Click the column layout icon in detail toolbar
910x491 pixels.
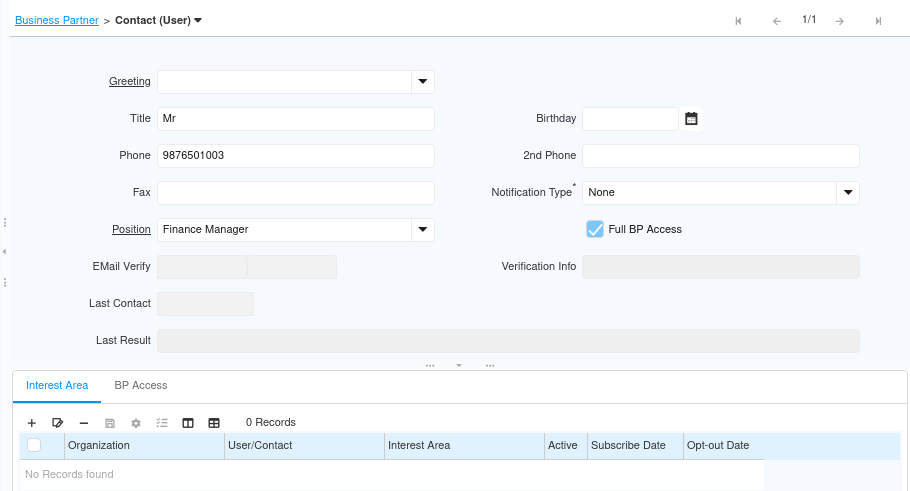(x=188, y=423)
